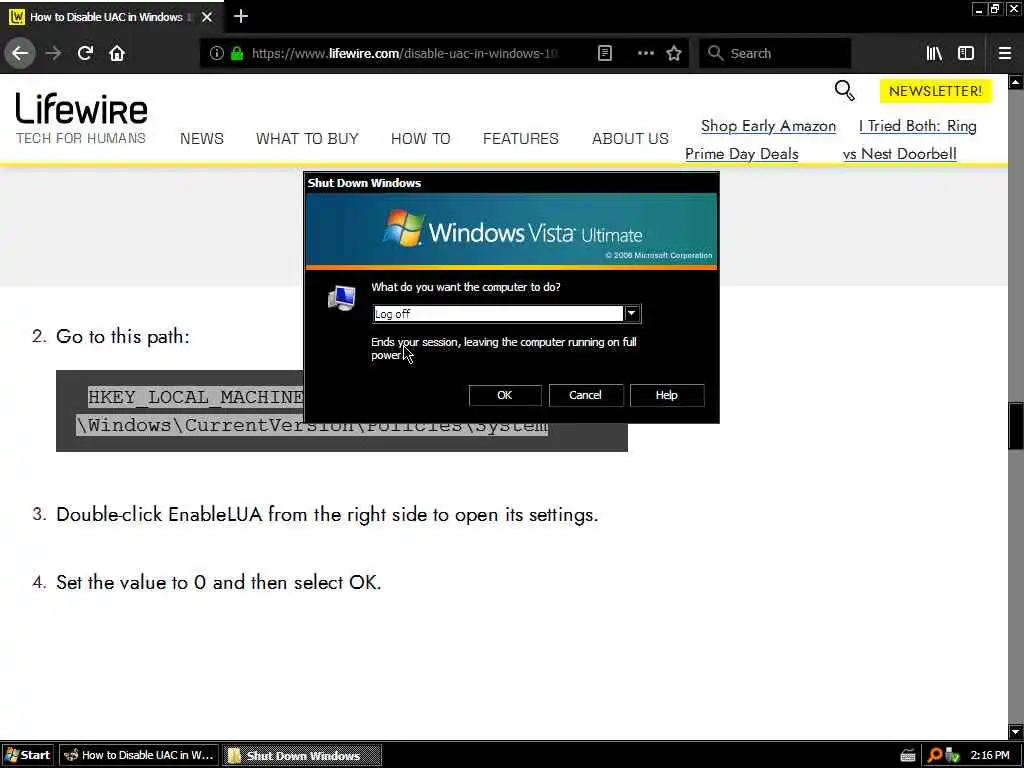Click the page vertical scrollbar thumb
The width and height of the screenshot is (1024, 768).
(1016, 426)
